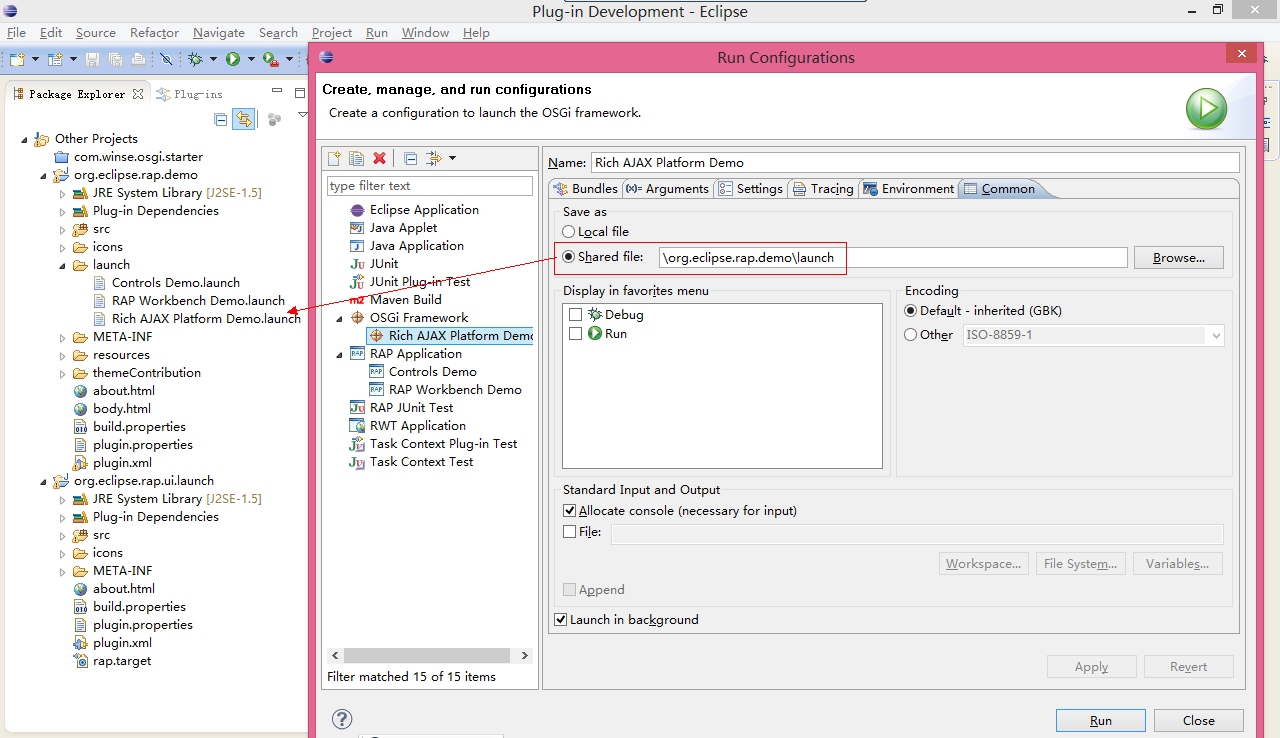Image resolution: width=1280 pixels, height=738 pixels.
Task: Select the Other encoding radio button
Action: tap(910, 335)
